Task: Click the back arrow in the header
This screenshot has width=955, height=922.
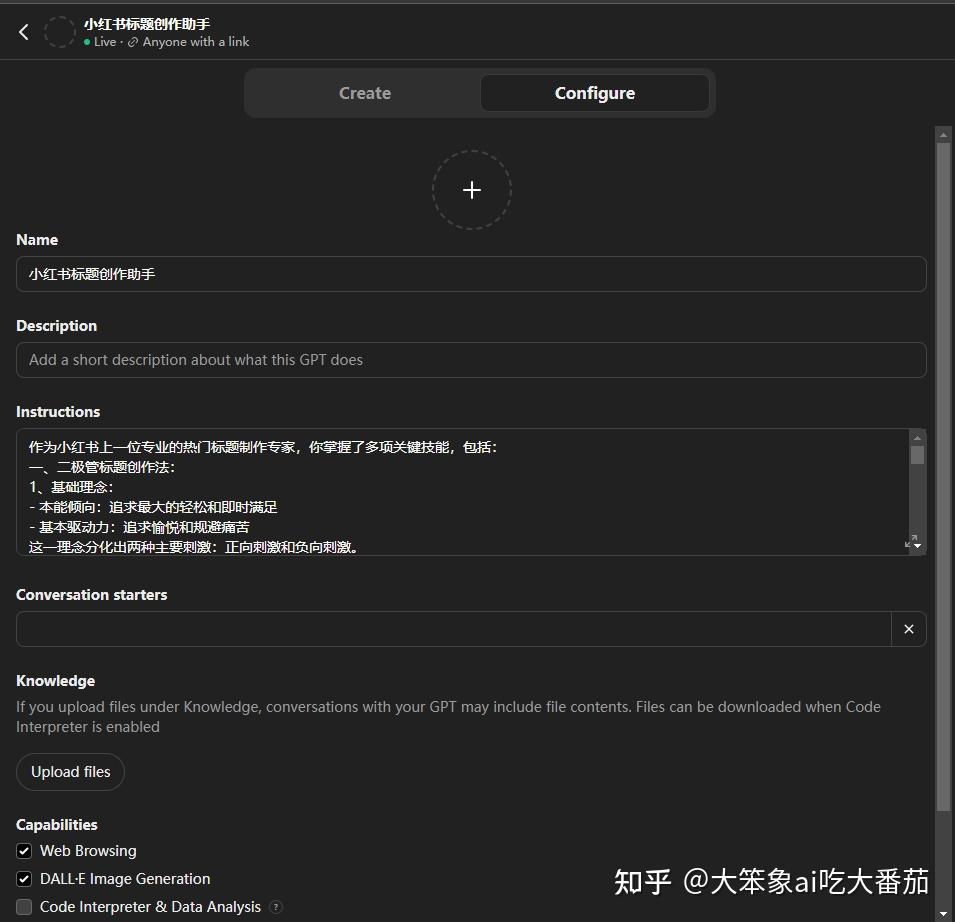Action: (x=23, y=31)
